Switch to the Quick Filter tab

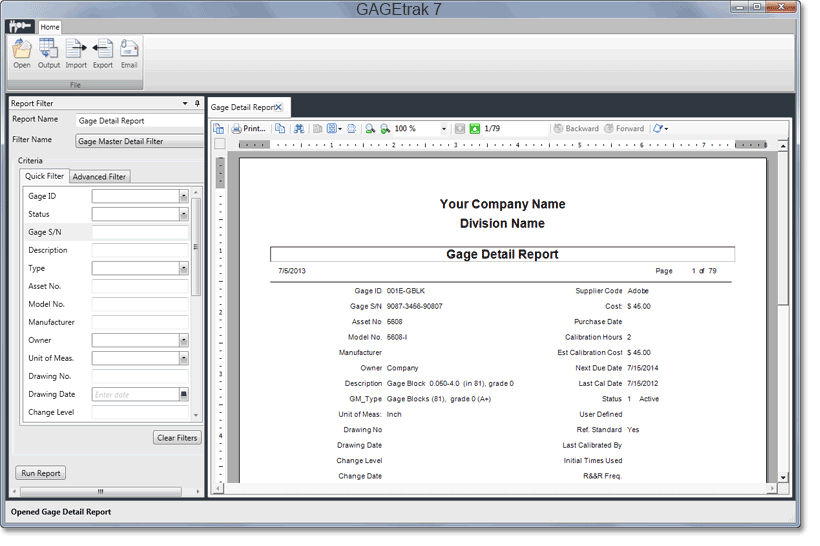tap(44, 176)
